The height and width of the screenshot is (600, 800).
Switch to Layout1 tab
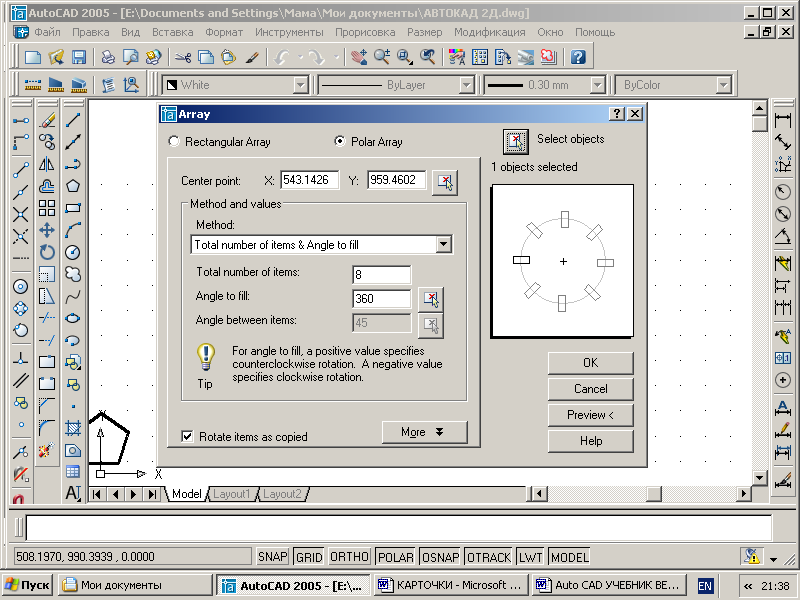(232, 494)
